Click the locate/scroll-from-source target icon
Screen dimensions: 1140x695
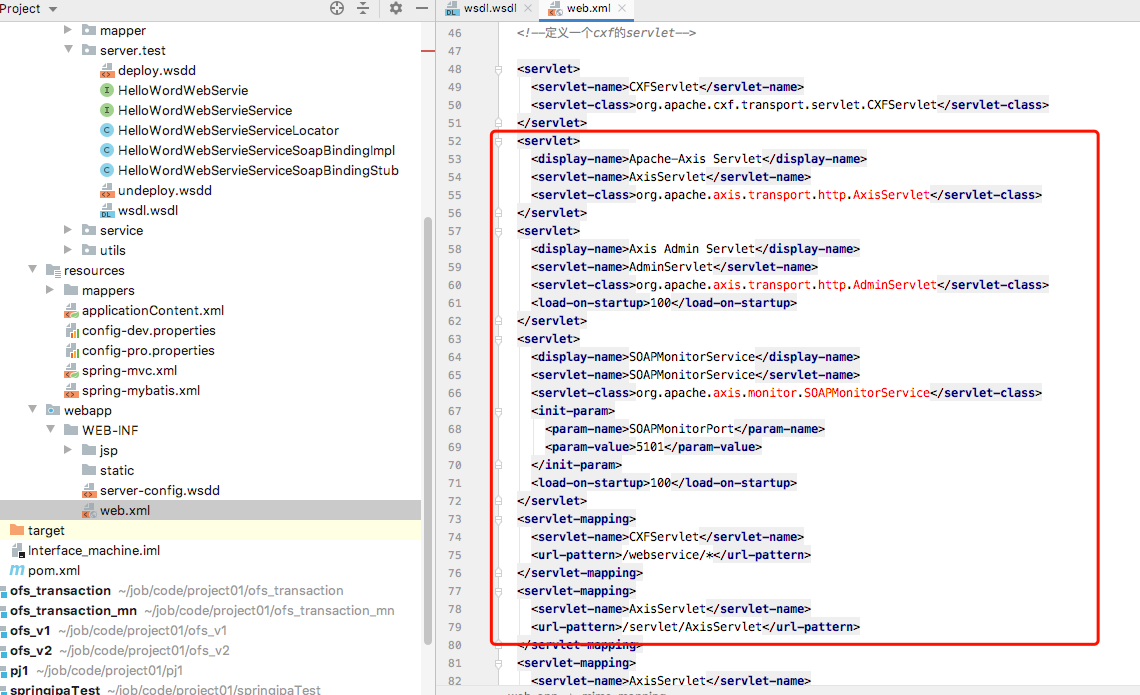tap(337, 8)
